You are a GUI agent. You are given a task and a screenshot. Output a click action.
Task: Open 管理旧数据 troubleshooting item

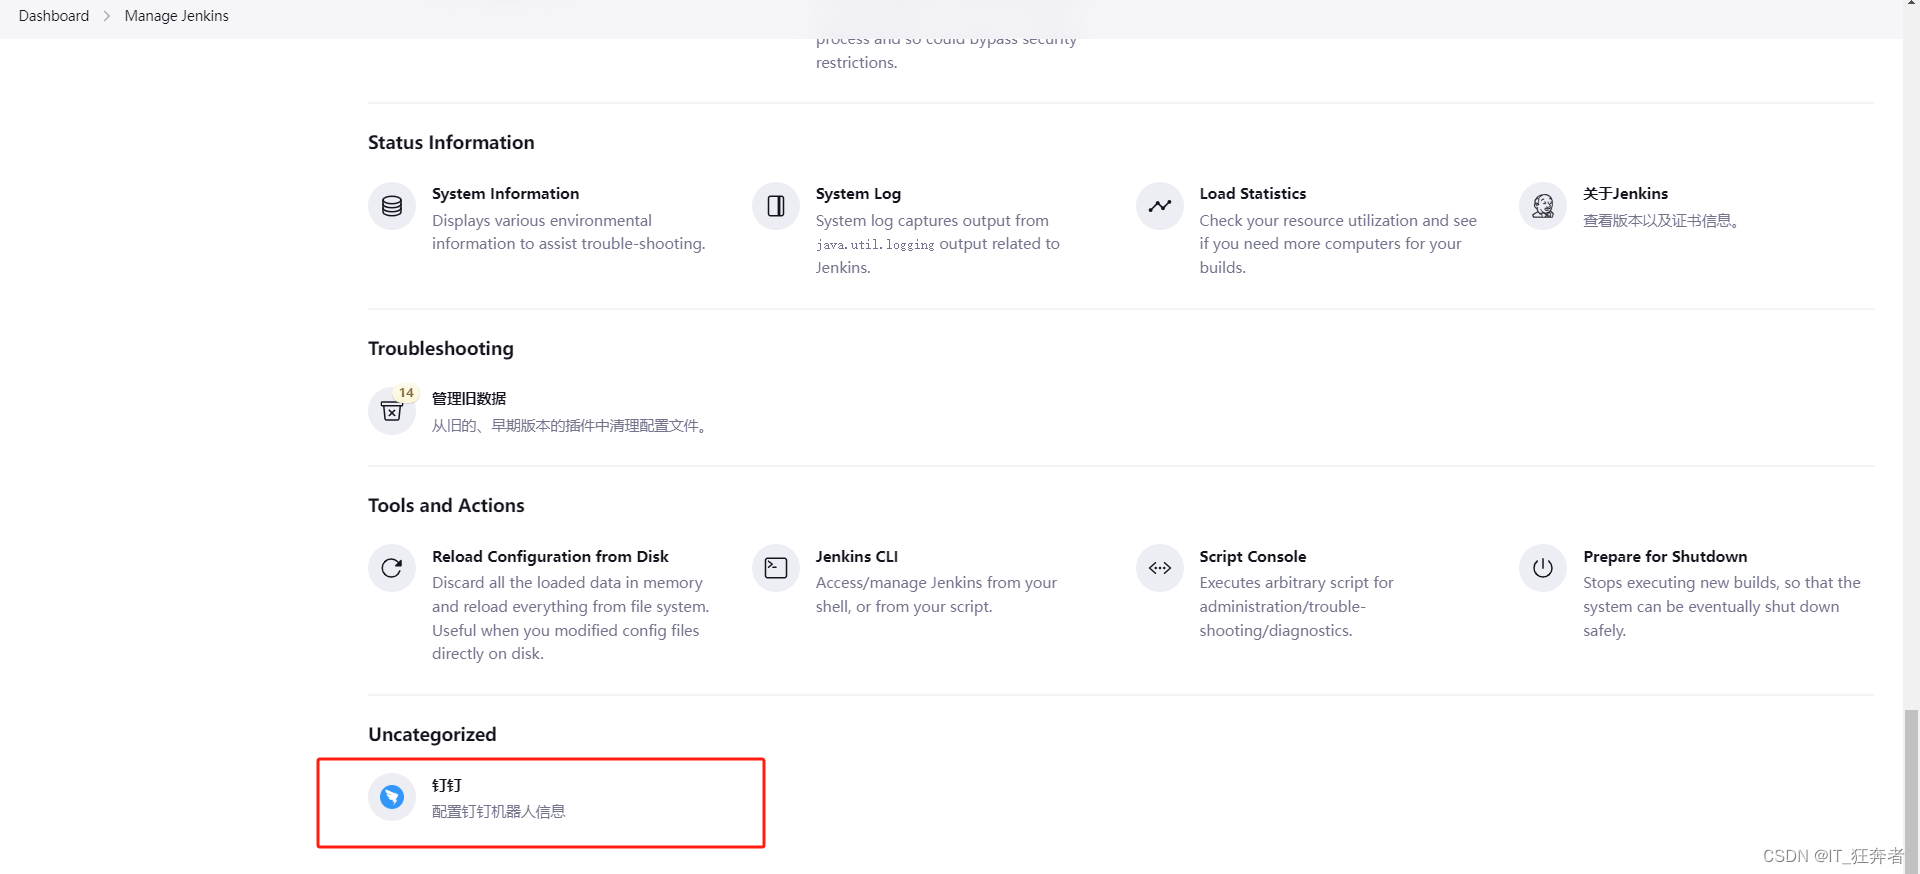[469, 398]
